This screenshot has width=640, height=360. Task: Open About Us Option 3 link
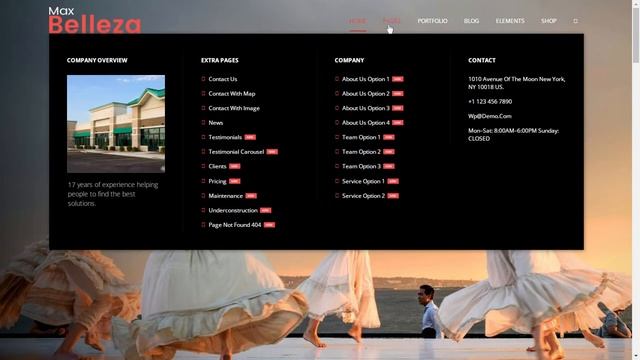366,108
